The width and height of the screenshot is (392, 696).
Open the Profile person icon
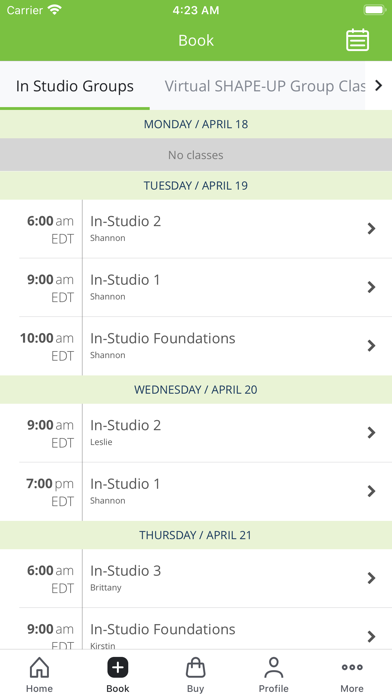(x=273, y=667)
